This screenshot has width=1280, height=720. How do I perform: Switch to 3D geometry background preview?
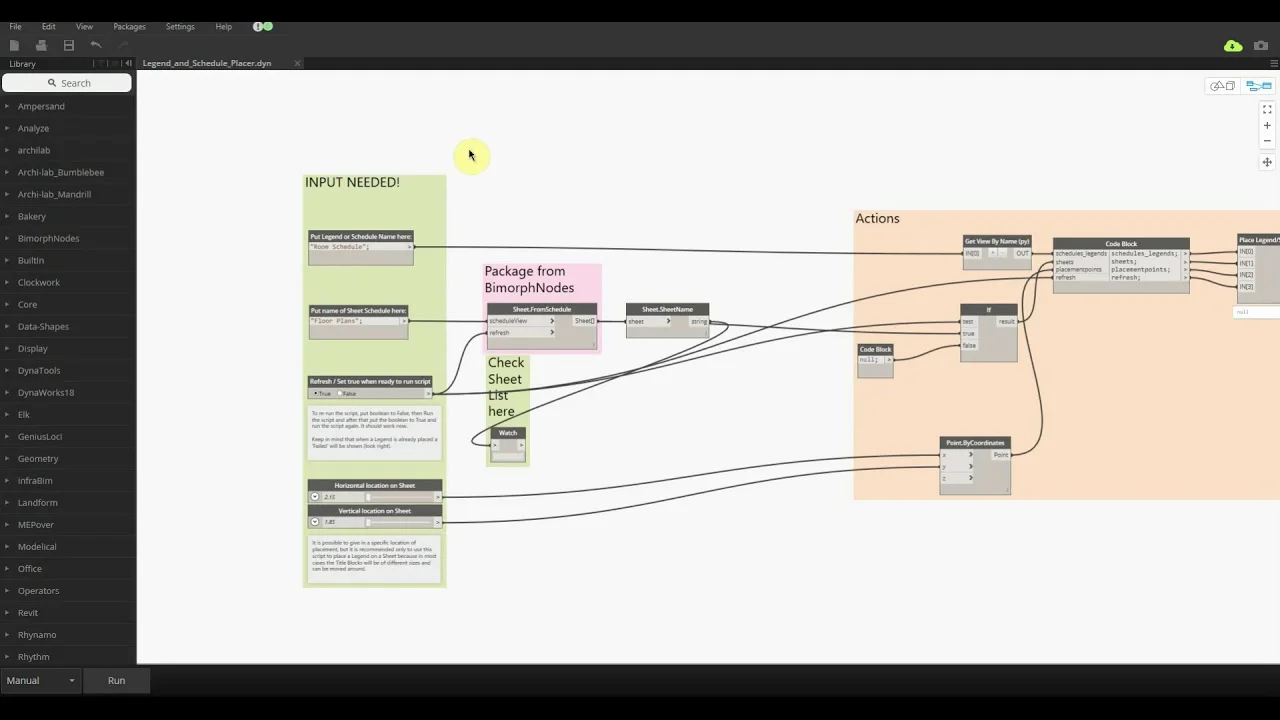click(x=1222, y=86)
